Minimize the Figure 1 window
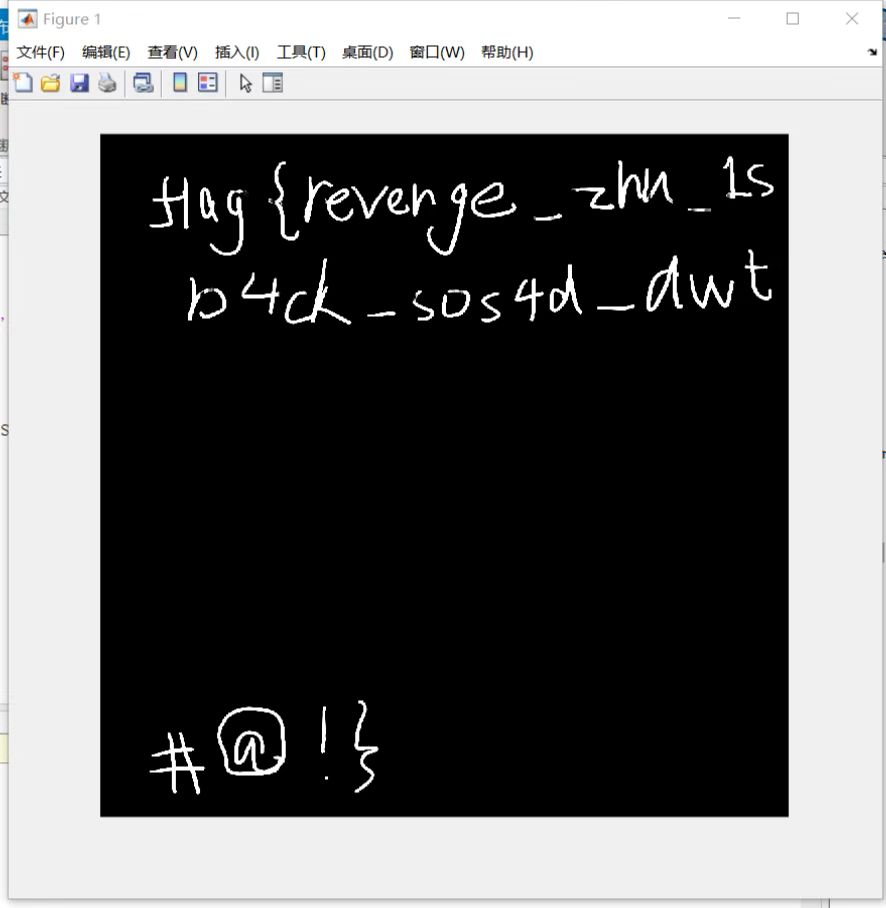The image size is (886, 908). click(x=734, y=19)
